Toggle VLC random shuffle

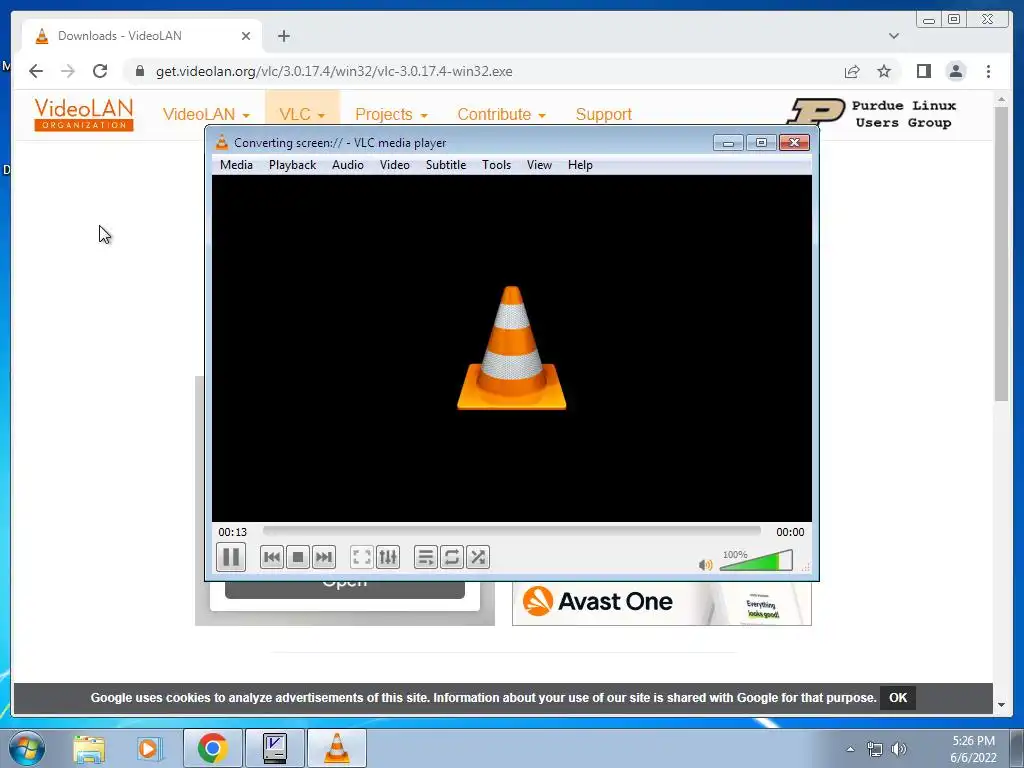point(478,557)
